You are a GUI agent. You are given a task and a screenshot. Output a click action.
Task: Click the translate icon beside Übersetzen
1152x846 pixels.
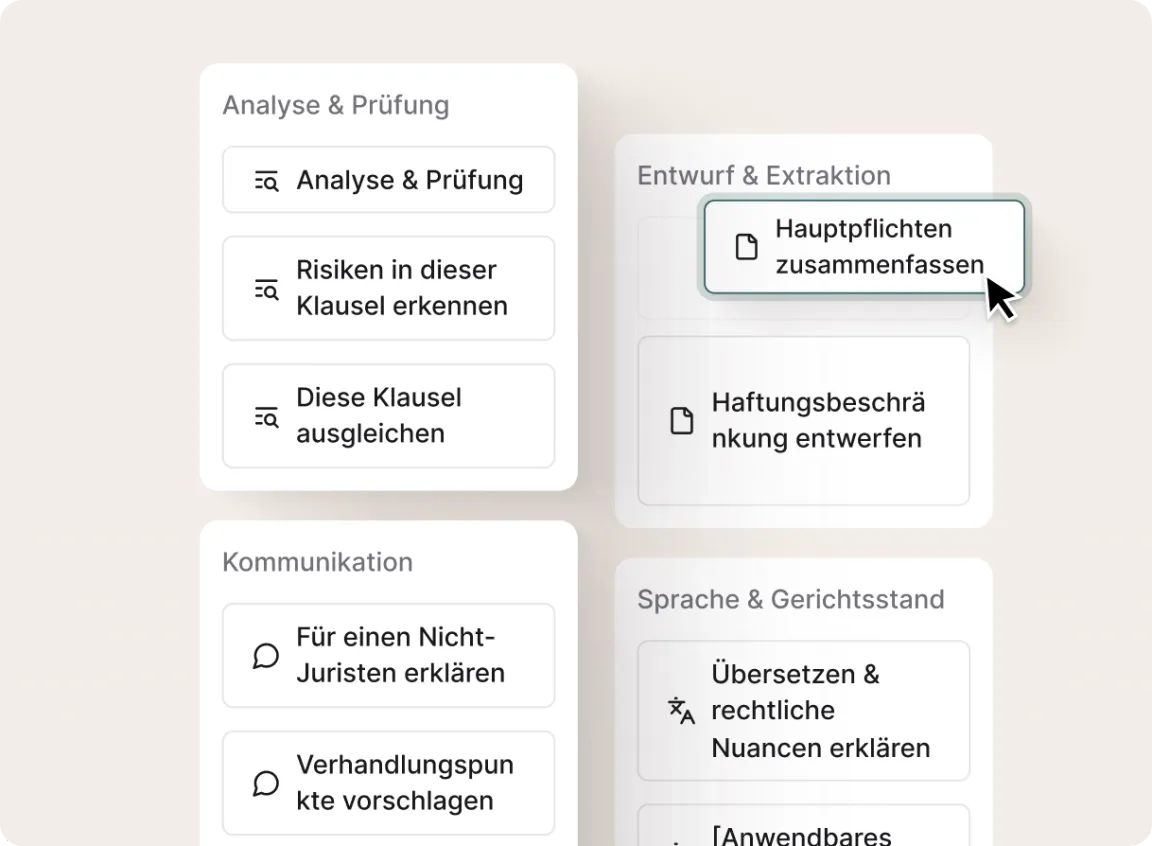pos(681,711)
